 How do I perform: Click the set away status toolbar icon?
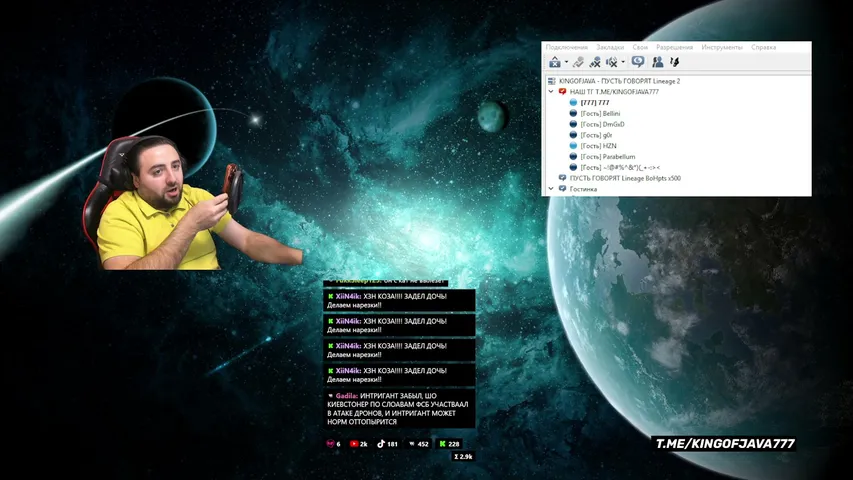pos(554,62)
